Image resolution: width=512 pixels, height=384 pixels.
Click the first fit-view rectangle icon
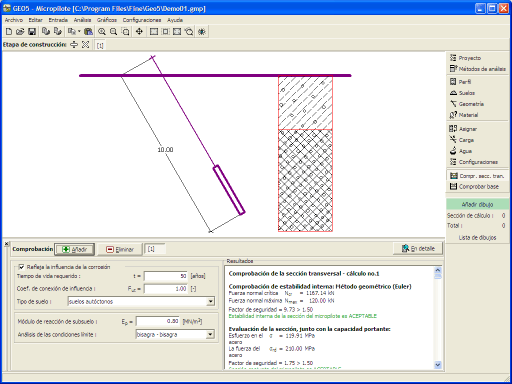(154, 32)
